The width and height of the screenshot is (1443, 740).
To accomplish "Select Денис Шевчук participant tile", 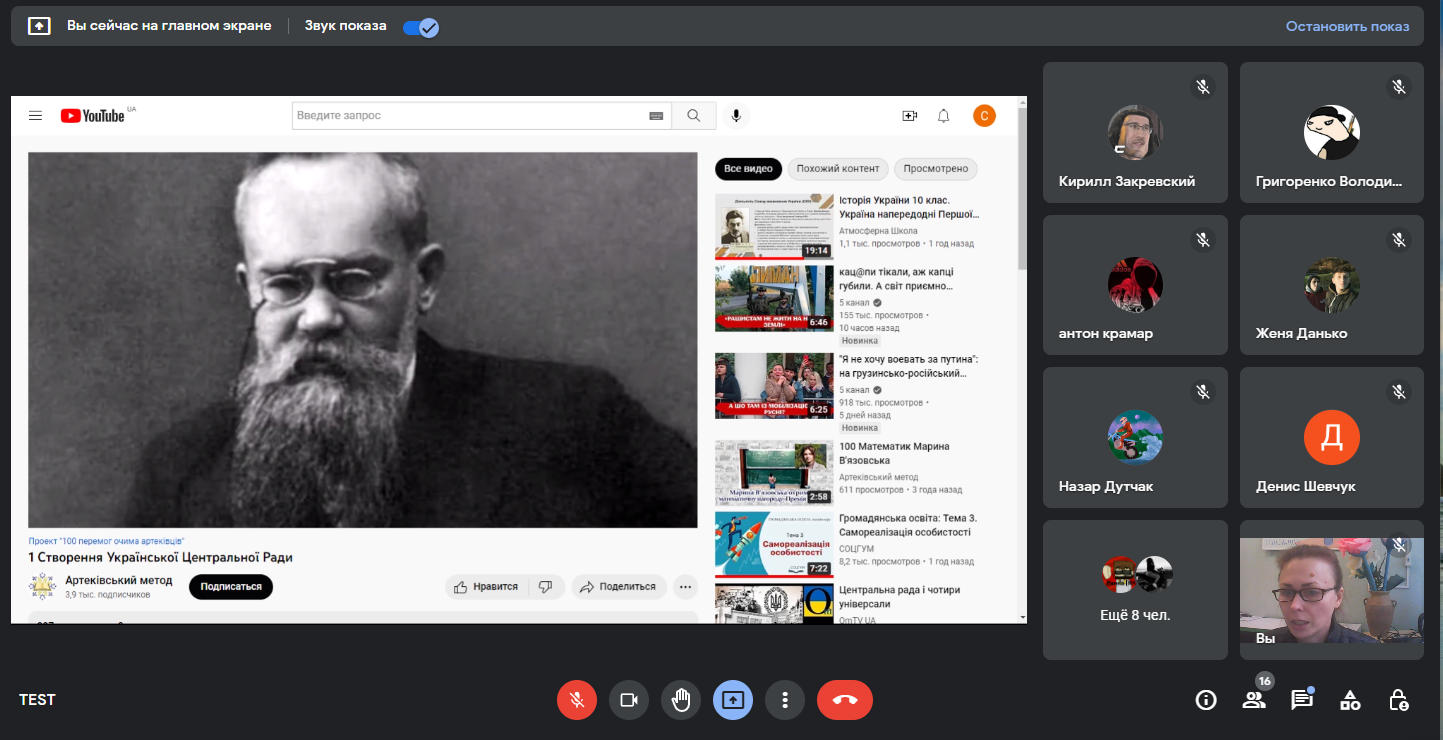I will click(x=1332, y=438).
